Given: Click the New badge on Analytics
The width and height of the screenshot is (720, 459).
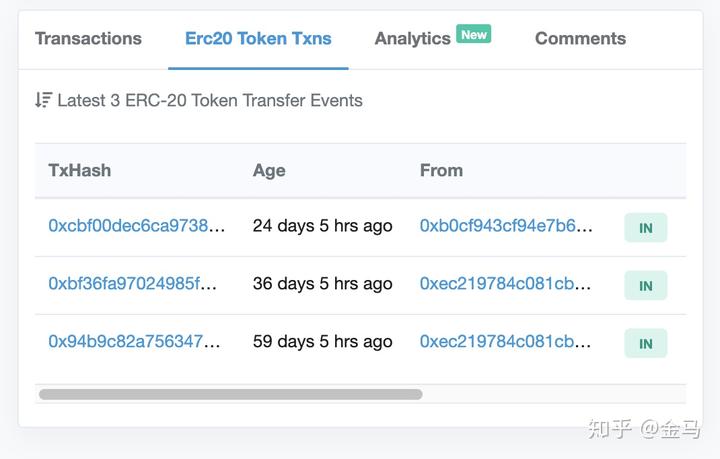Looking at the screenshot, I should 474,34.
